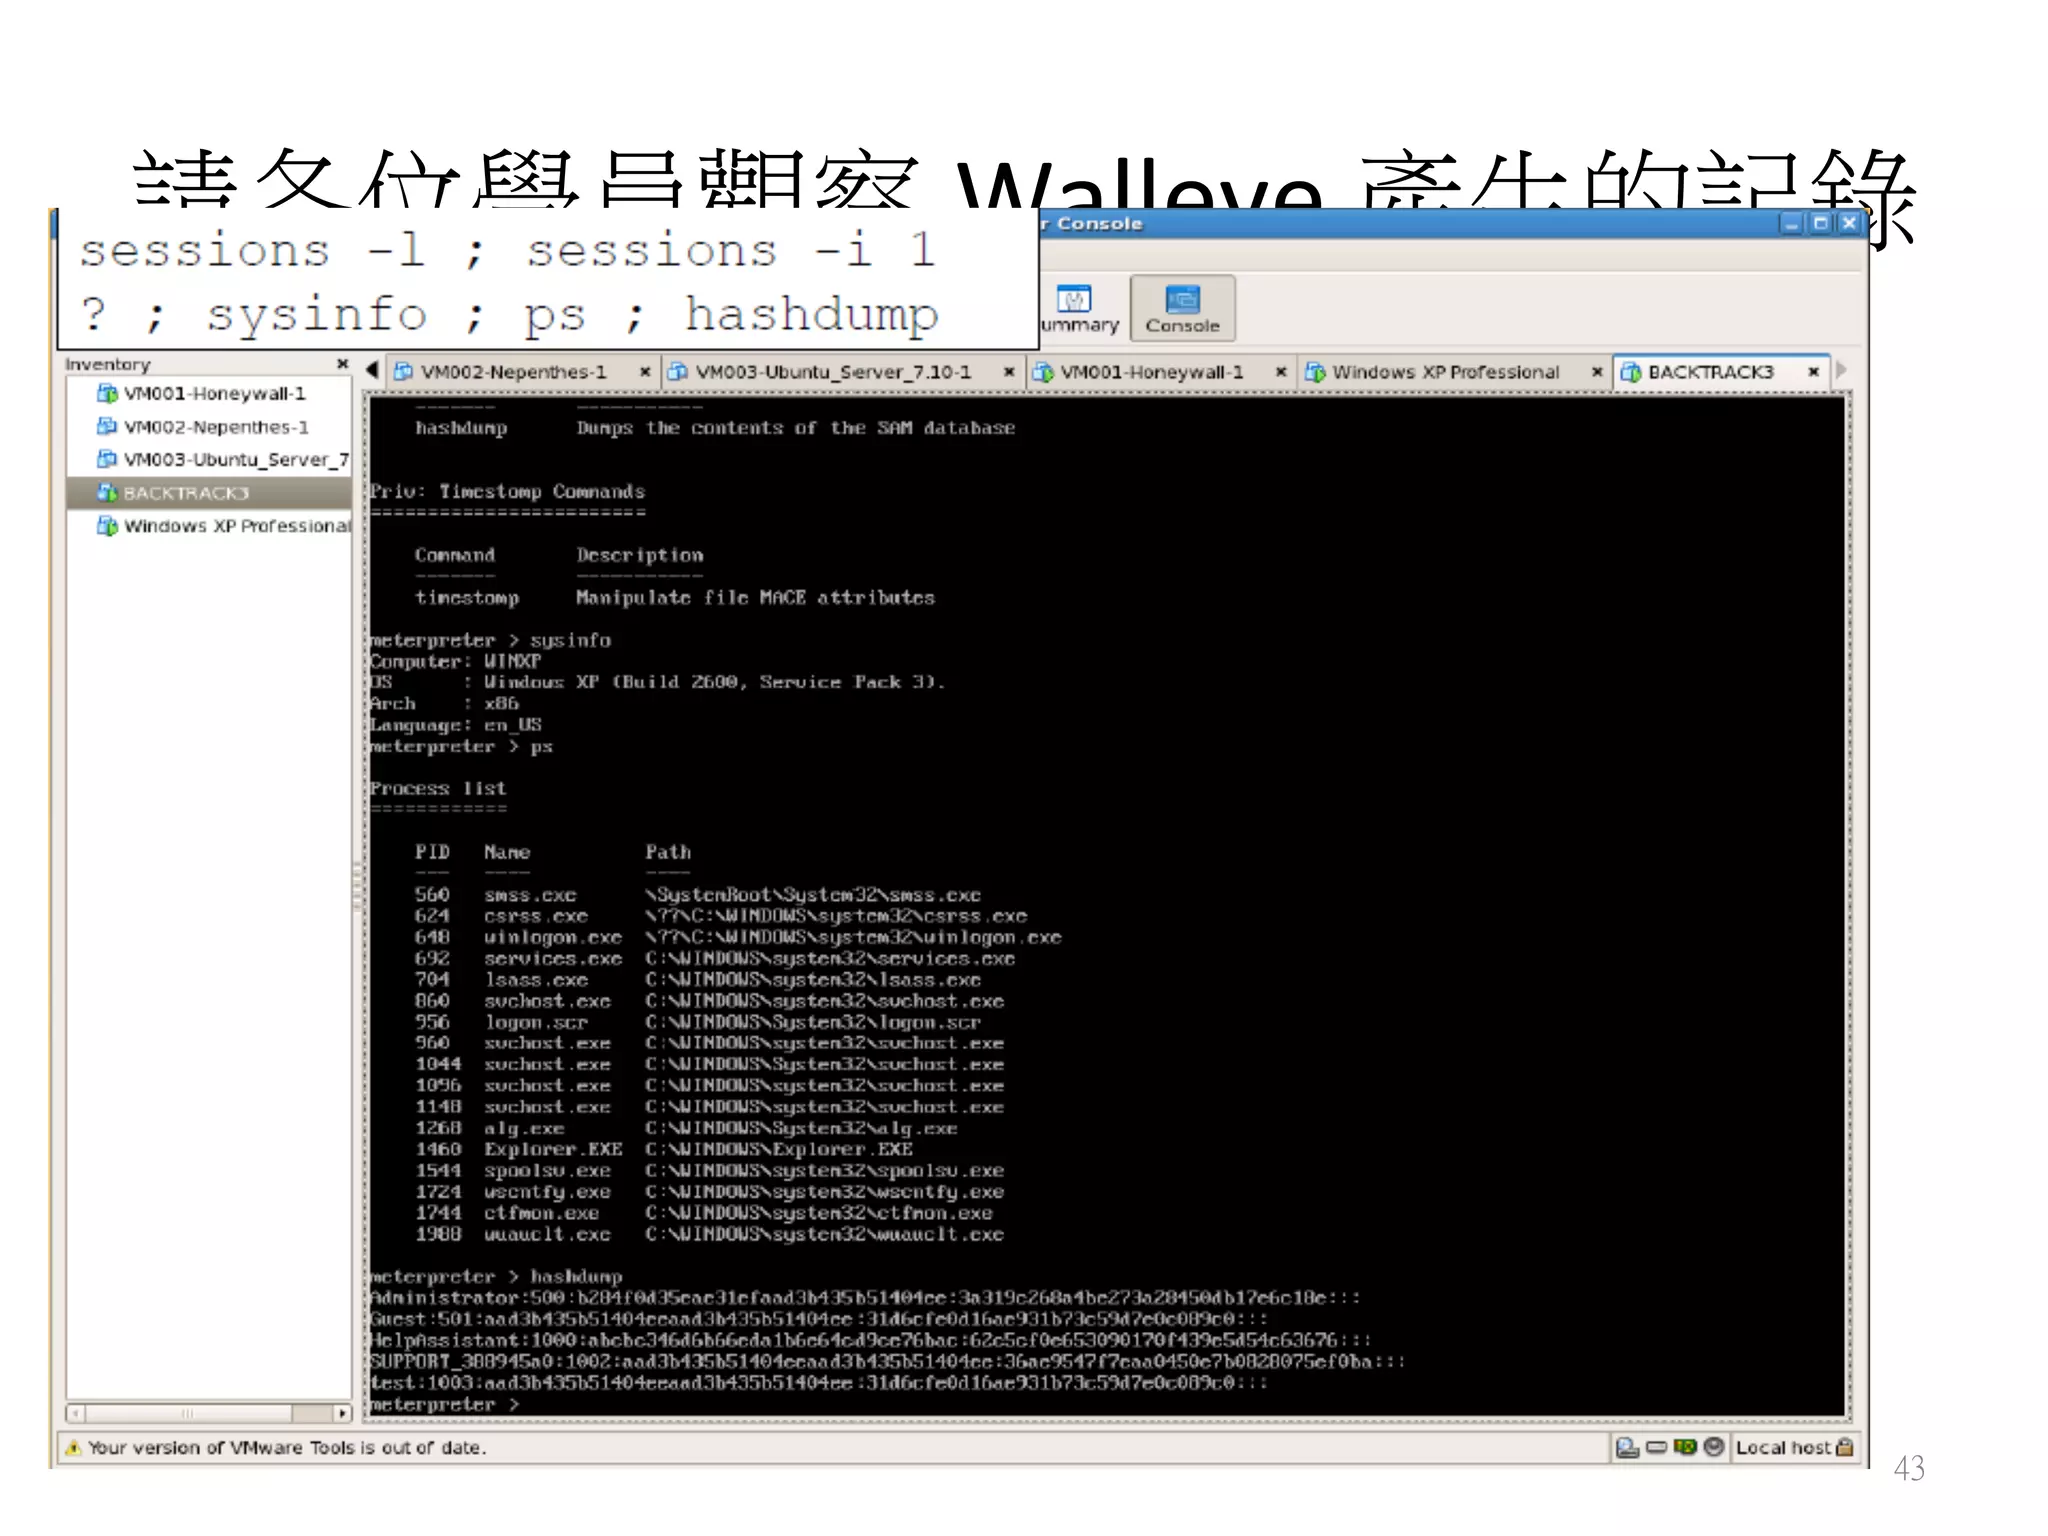This screenshot has height=1536, width=2048.
Task: Click the winlogon.exe process row
Action: coord(738,938)
